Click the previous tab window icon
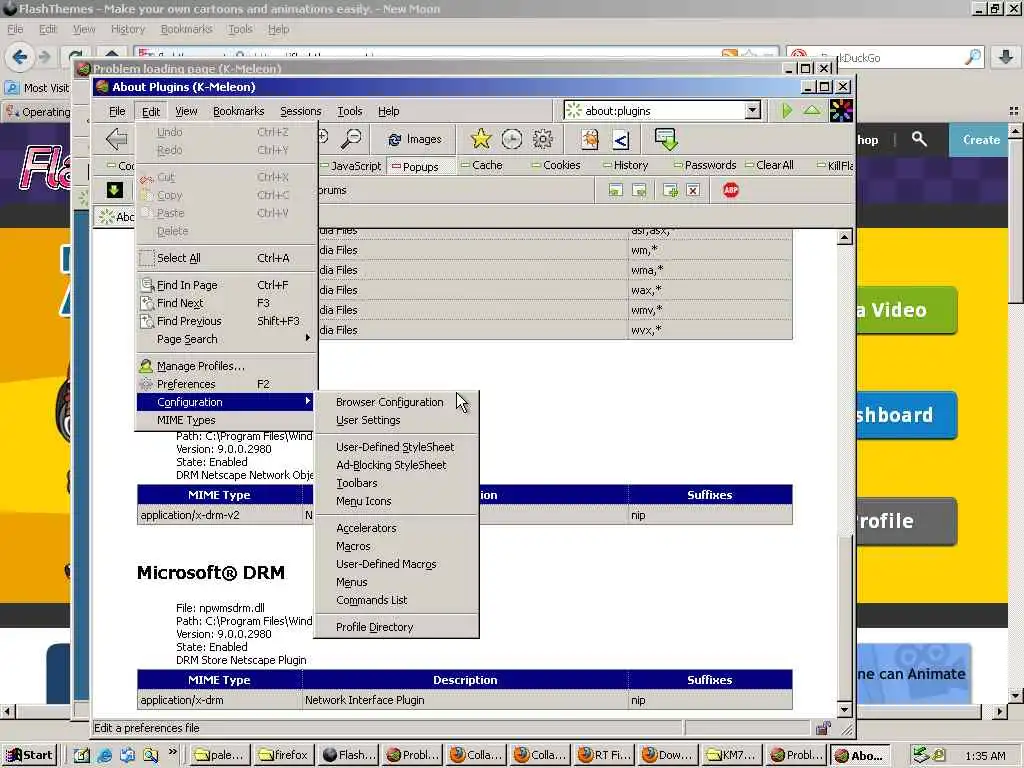This screenshot has height=768, width=1024. point(615,190)
